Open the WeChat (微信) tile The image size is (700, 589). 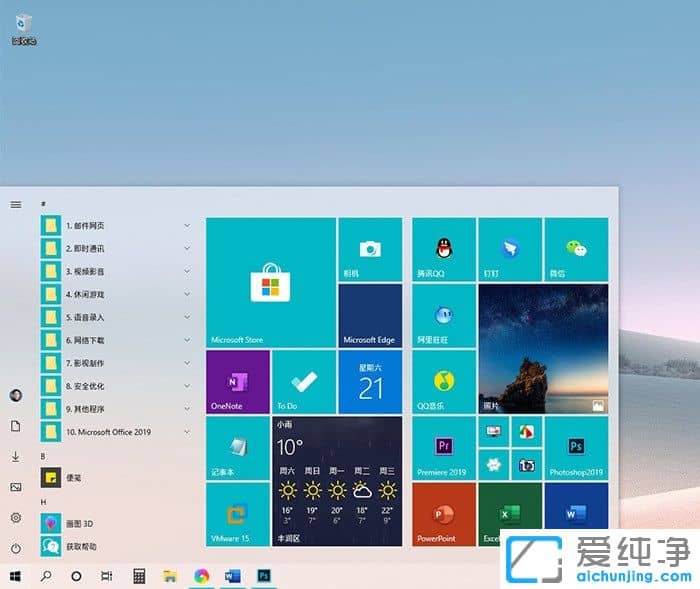click(576, 250)
